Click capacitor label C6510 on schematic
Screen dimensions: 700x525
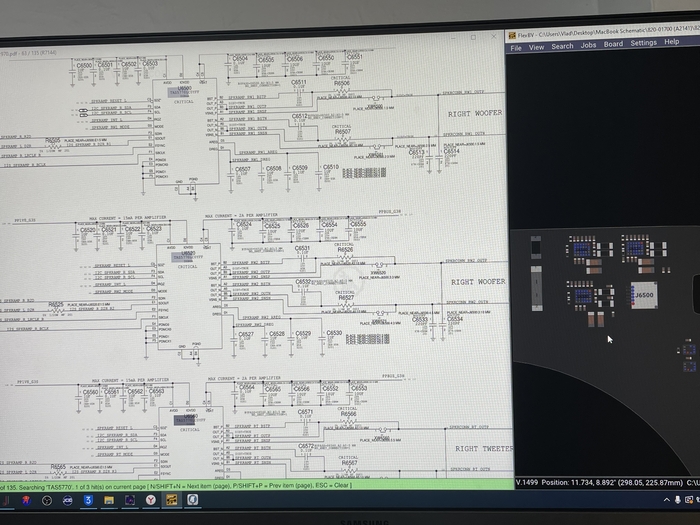click(331, 167)
